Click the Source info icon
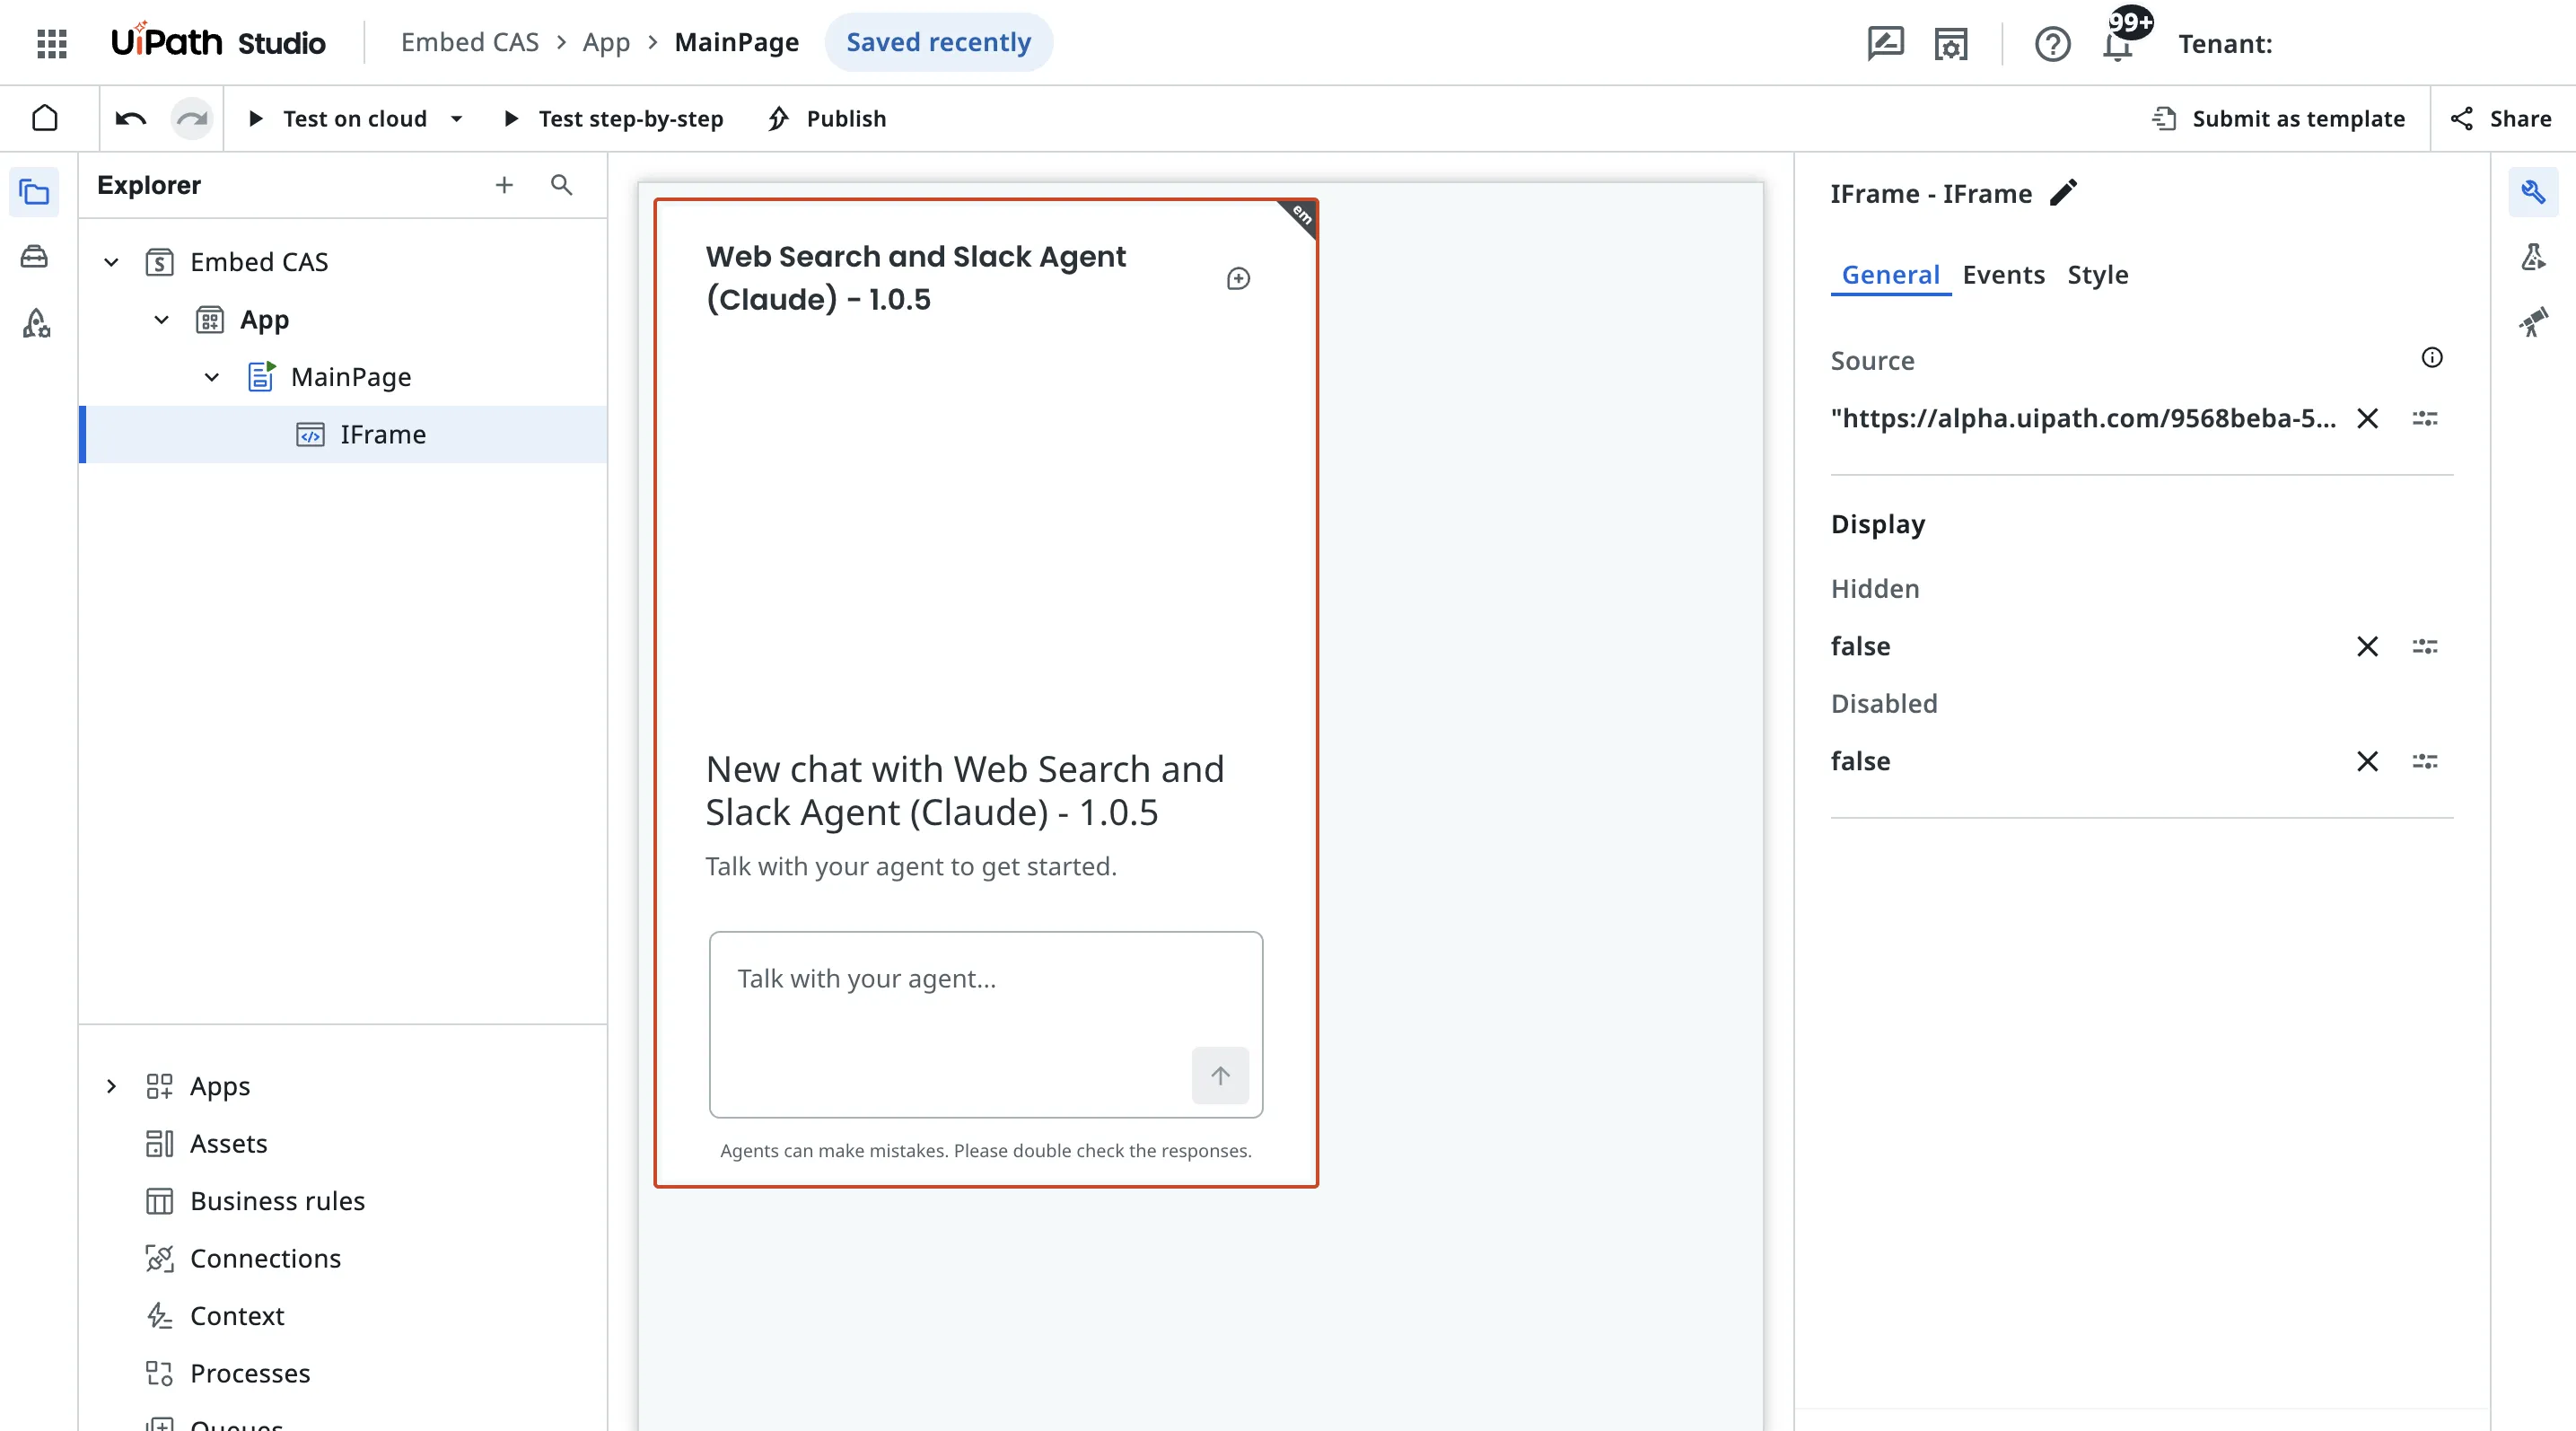2576x1431 pixels. click(x=2431, y=358)
